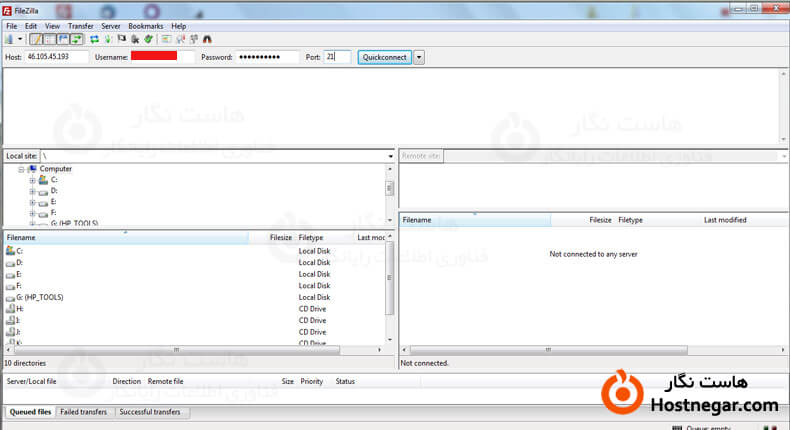Sort remote list by Last modified column
Image resolution: width=790 pixels, height=430 pixels.
(x=725, y=220)
